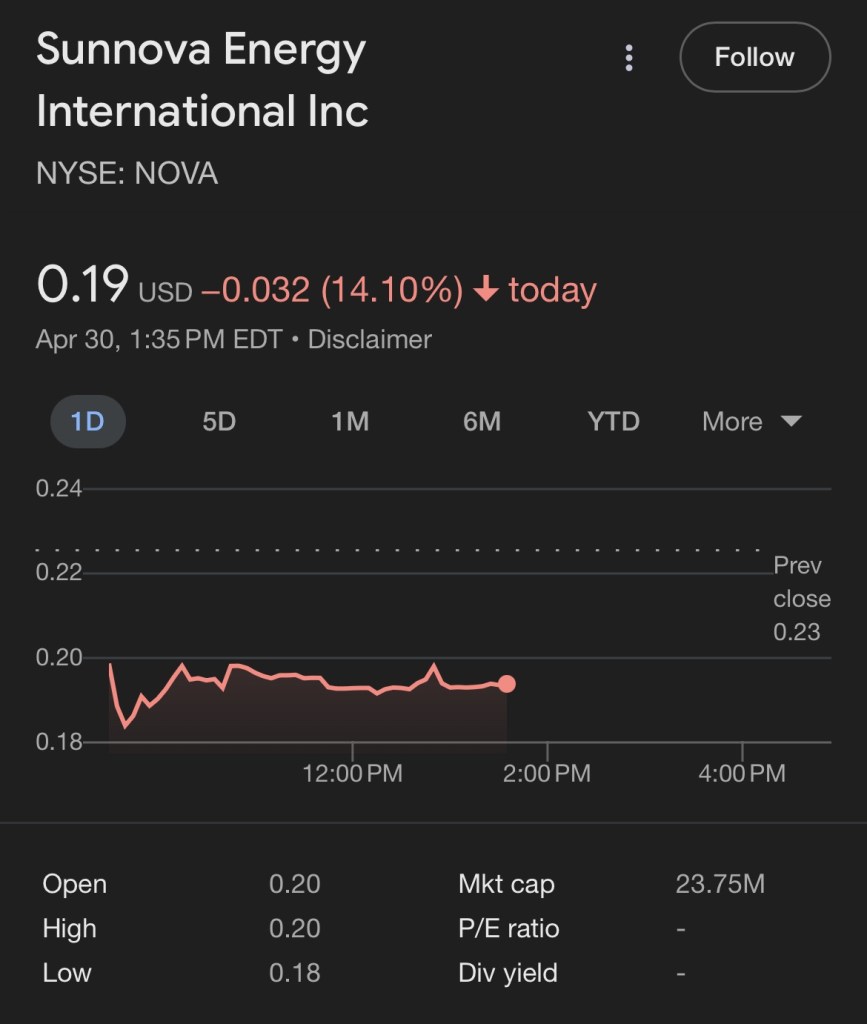Select the YTD range tab
Viewport: 867px width, 1024px height.
[x=613, y=422]
